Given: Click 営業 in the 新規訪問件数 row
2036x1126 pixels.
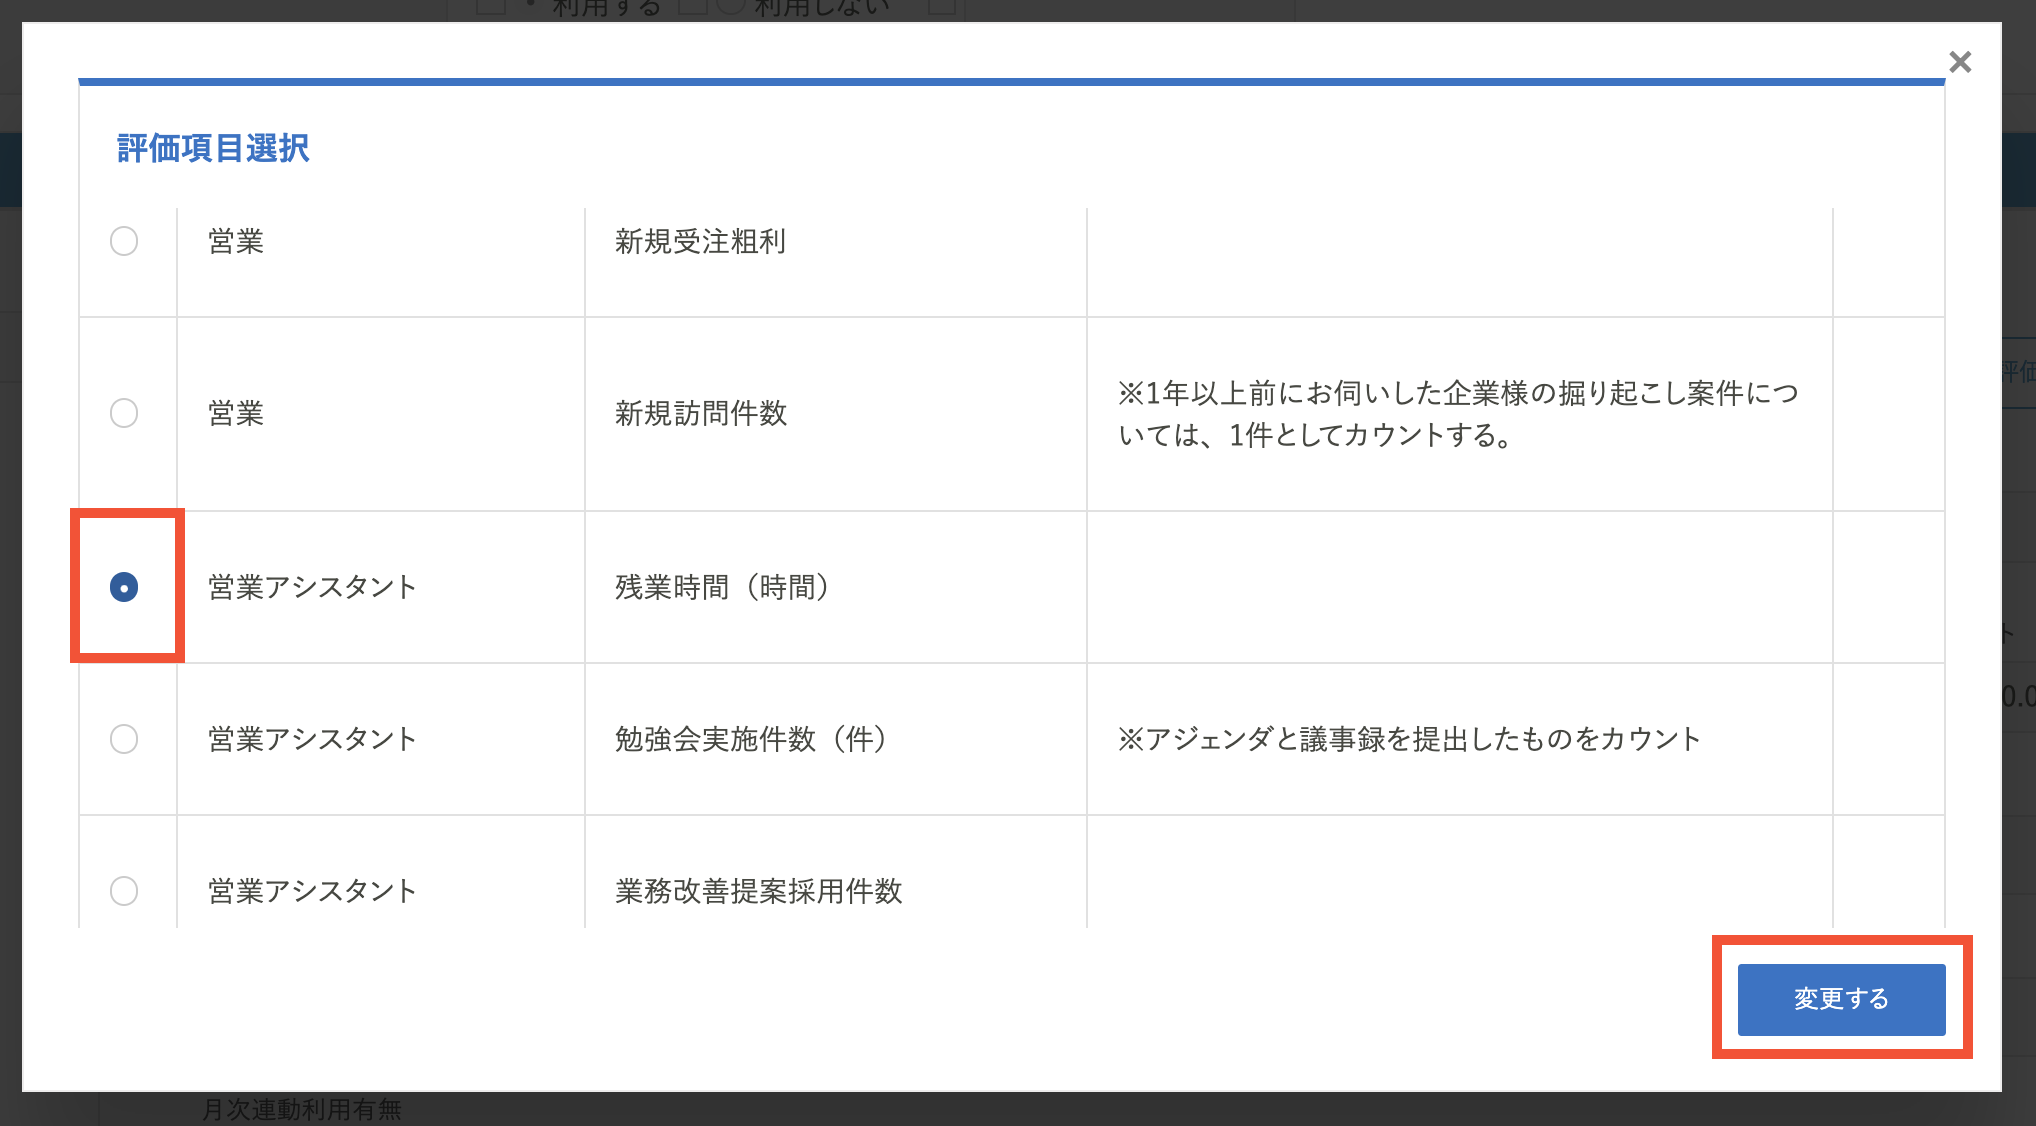Looking at the screenshot, I should pos(236,413).
